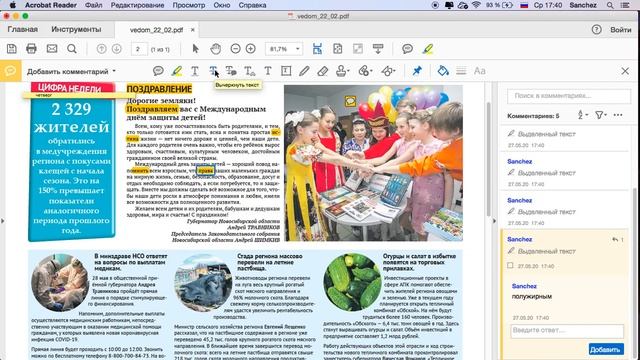Switch to the Главная tab
The image size is (640, 360).
click(x=22, y=29)
